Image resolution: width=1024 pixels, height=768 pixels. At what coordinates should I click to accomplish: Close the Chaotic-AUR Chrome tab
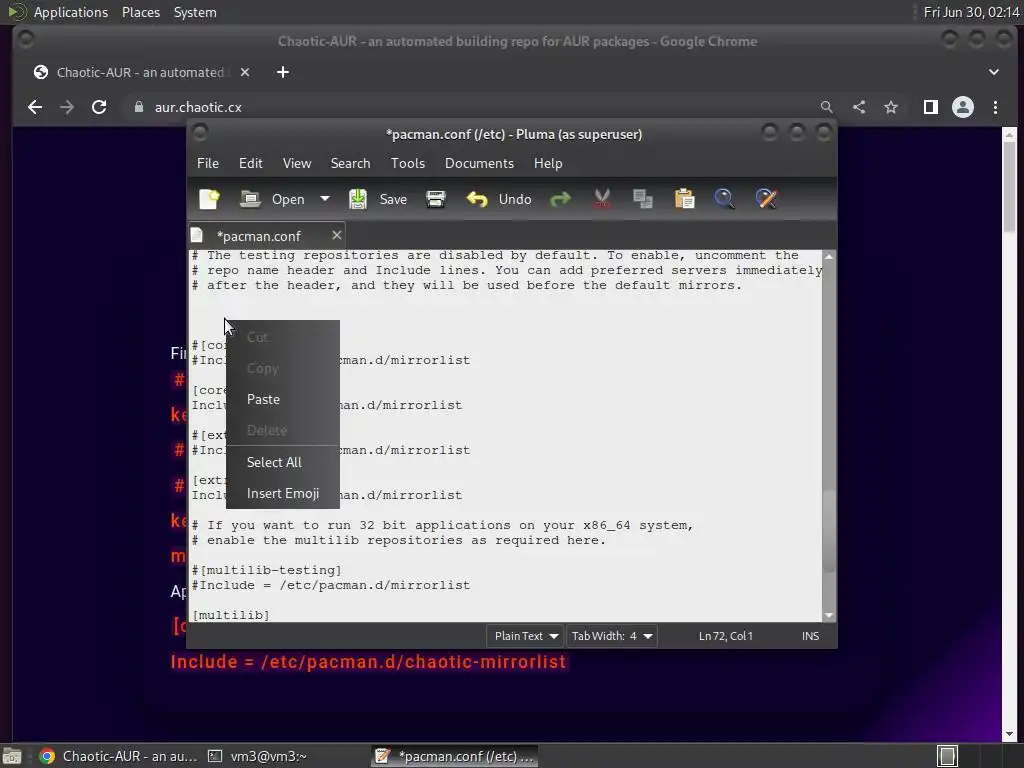(x=245, y=72)
